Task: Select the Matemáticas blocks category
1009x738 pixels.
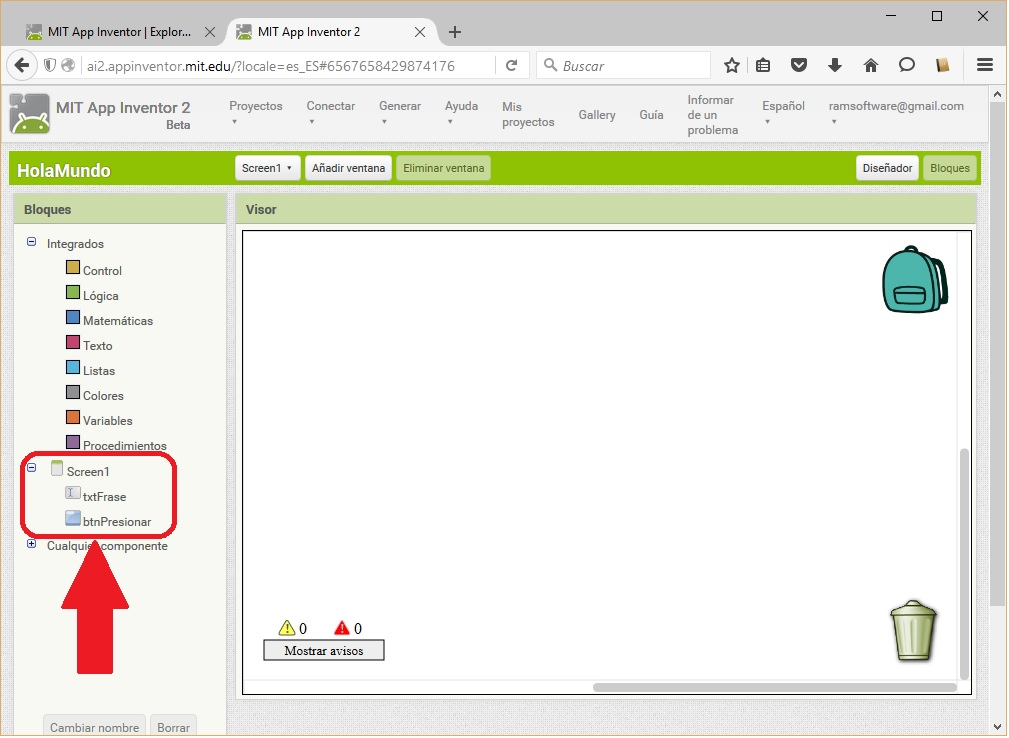Action: tap(117, 321)
